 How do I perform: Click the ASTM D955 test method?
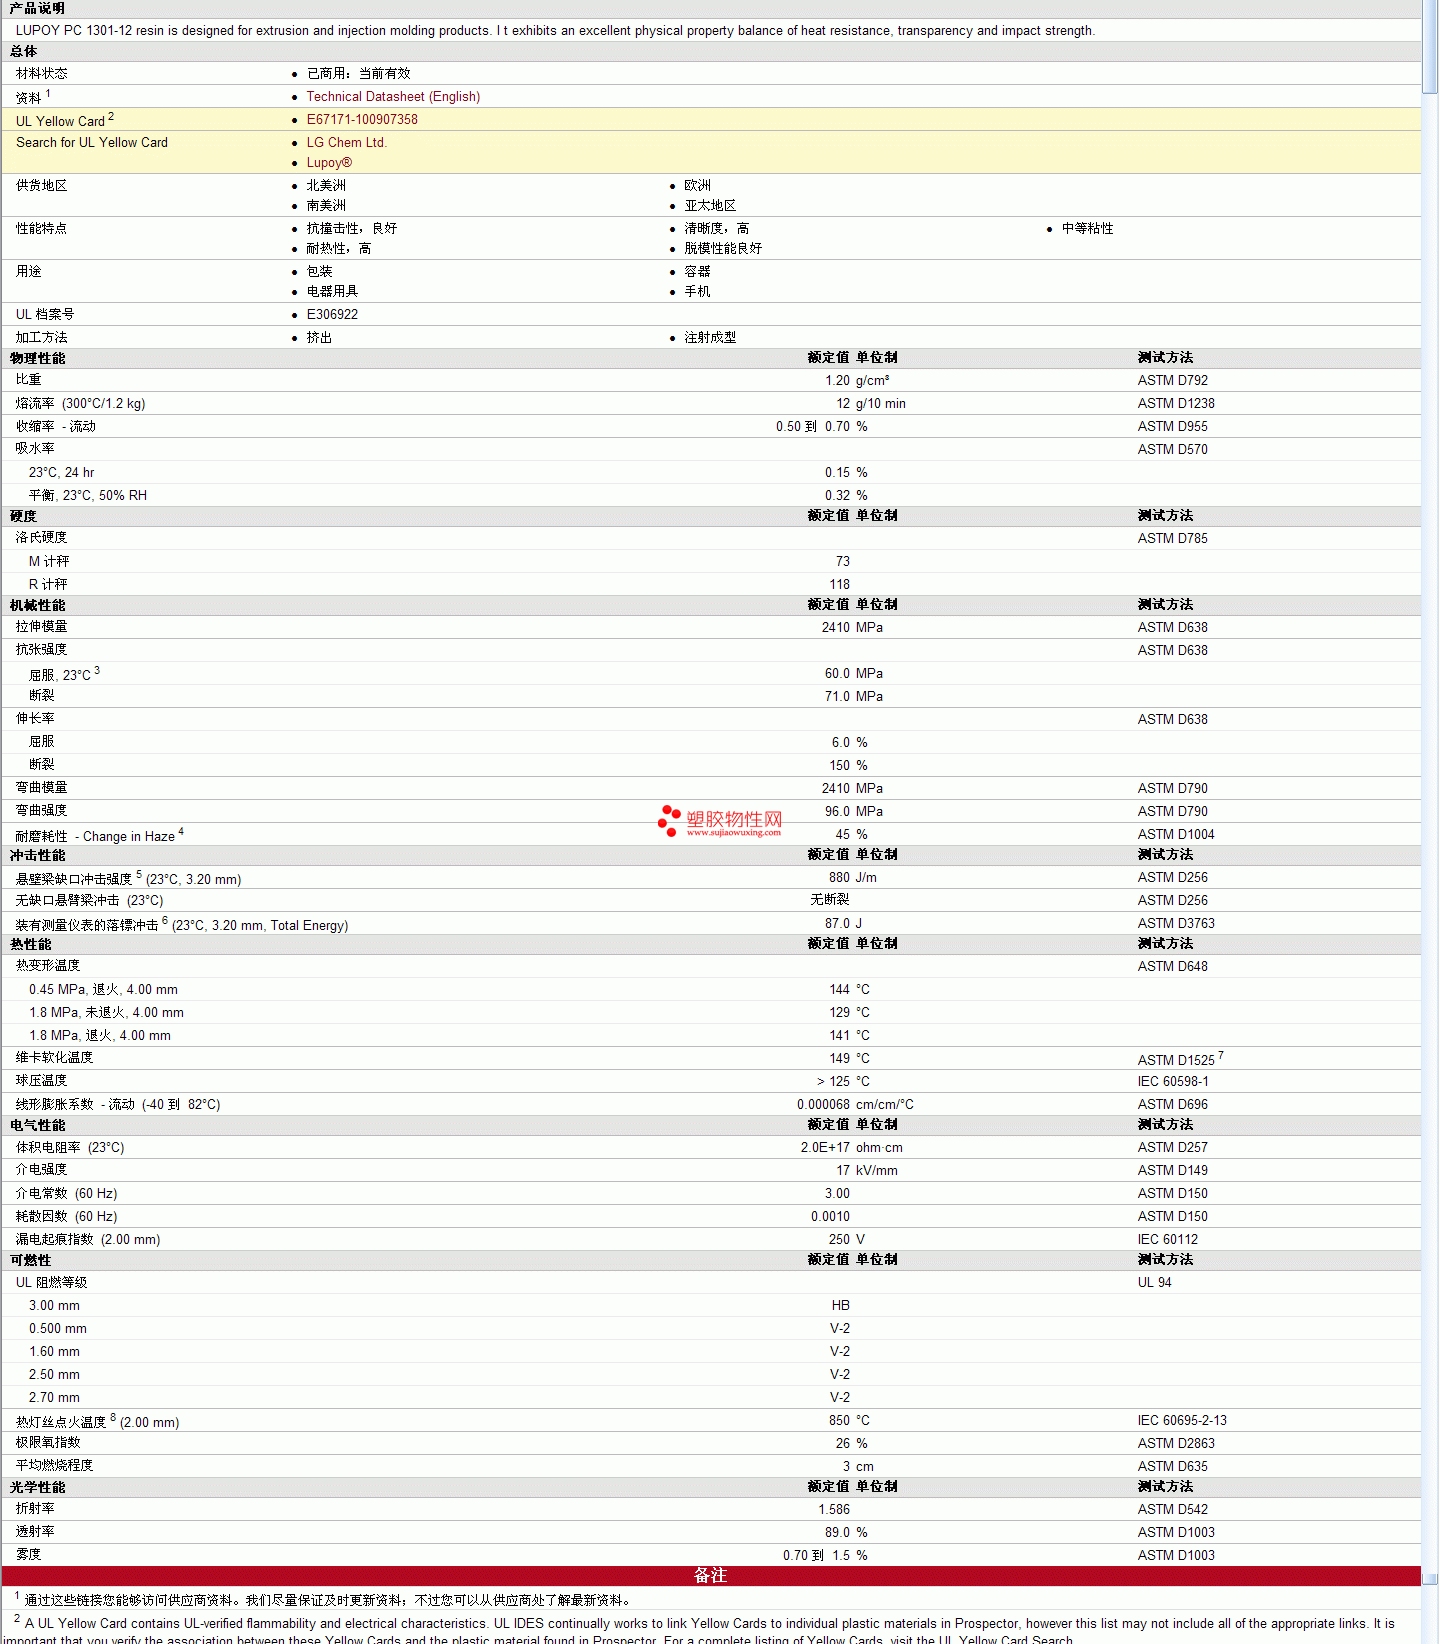pos(1172,427)
